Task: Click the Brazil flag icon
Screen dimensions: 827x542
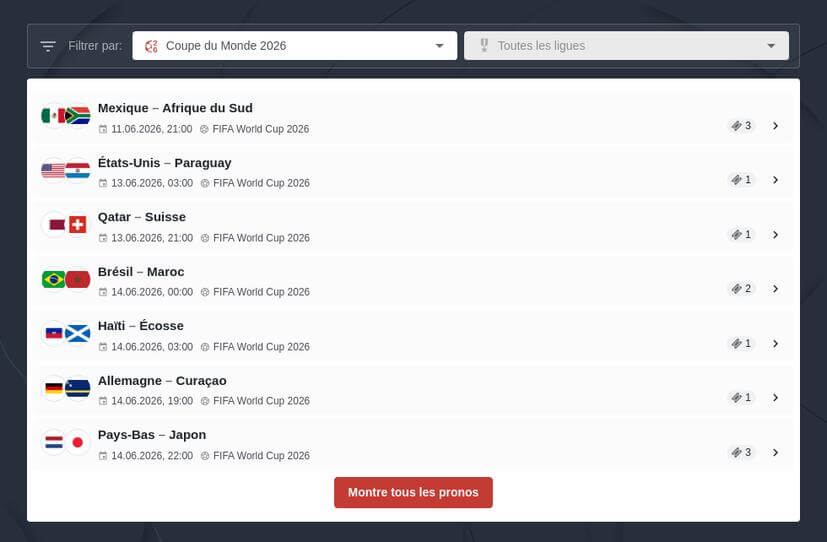Action: [x=53, y=279]
